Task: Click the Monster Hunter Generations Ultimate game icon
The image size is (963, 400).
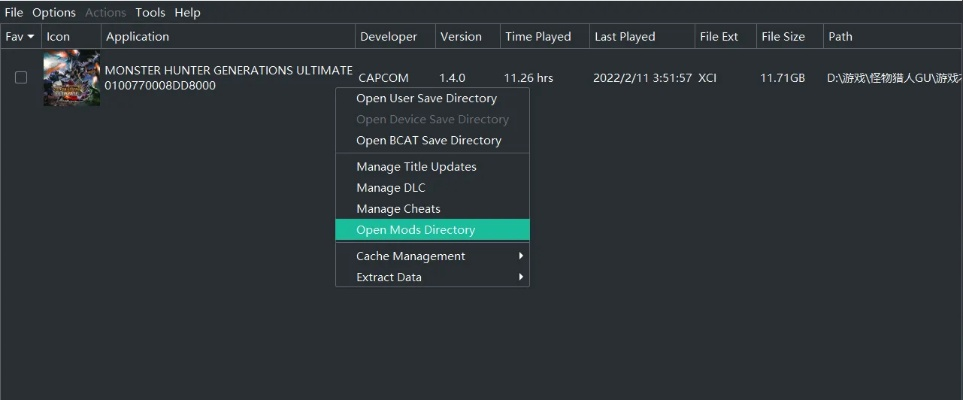Action: tap(71, 78)
